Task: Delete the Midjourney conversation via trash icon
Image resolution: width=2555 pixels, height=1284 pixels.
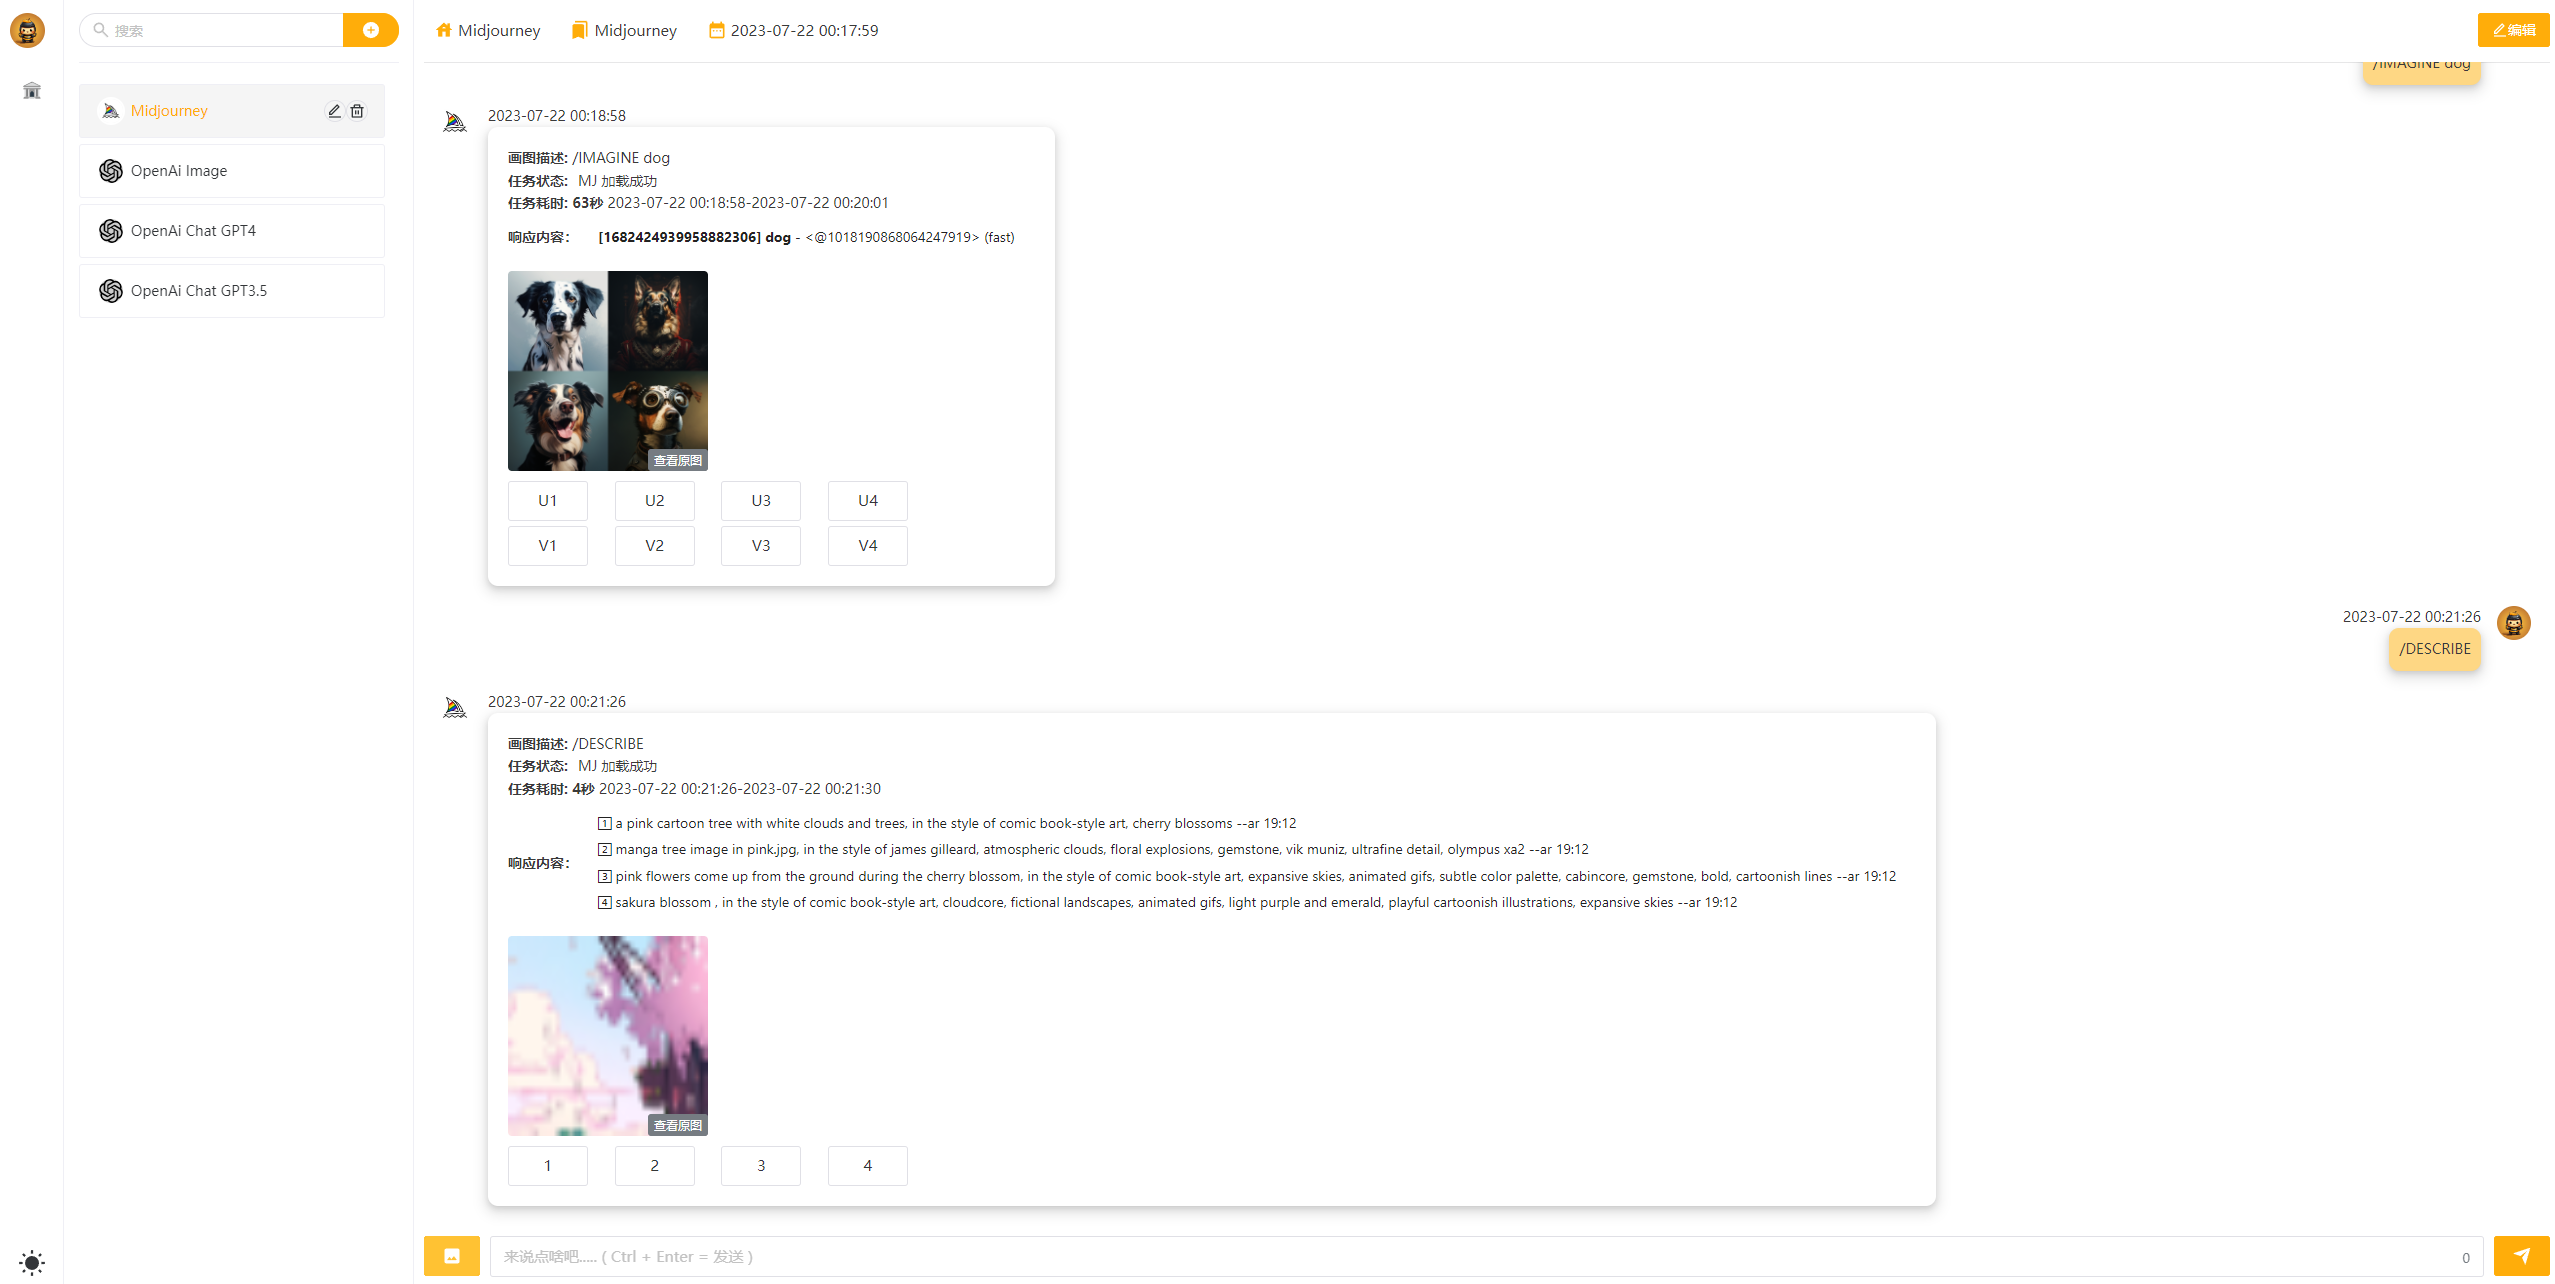Action: [357, 111]
